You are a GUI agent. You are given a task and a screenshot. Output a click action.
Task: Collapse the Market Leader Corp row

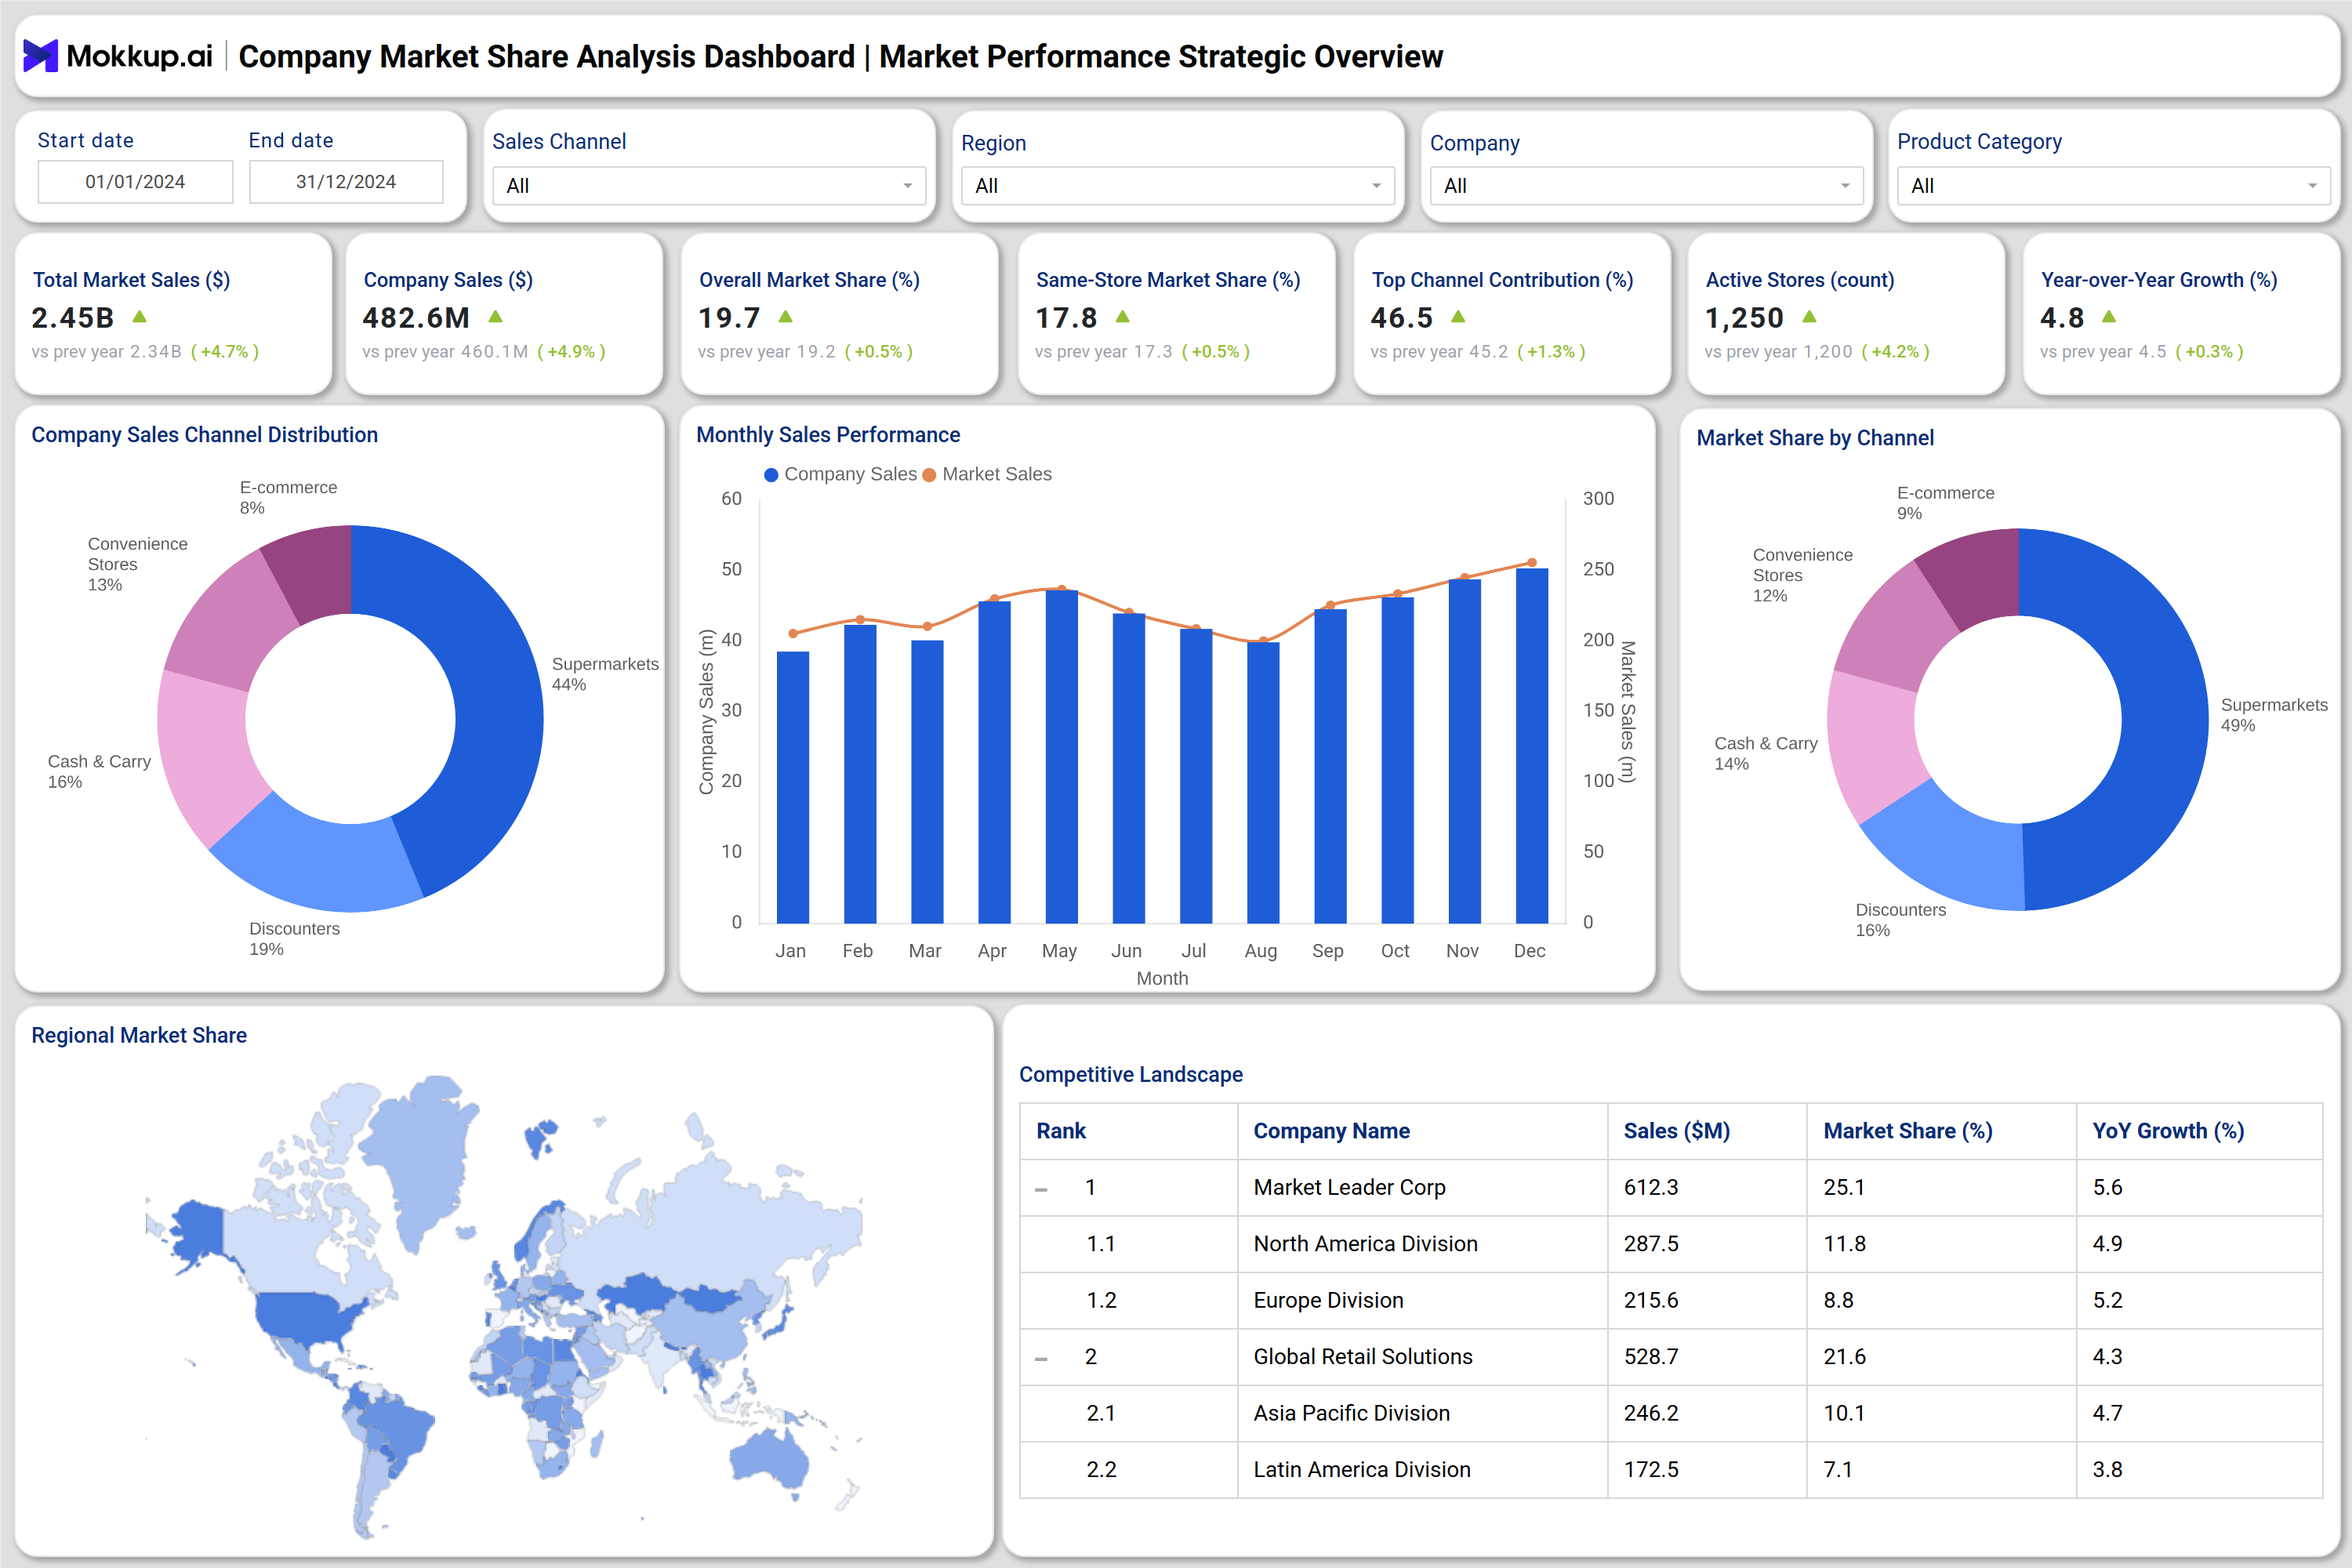click(1041, 1189)
